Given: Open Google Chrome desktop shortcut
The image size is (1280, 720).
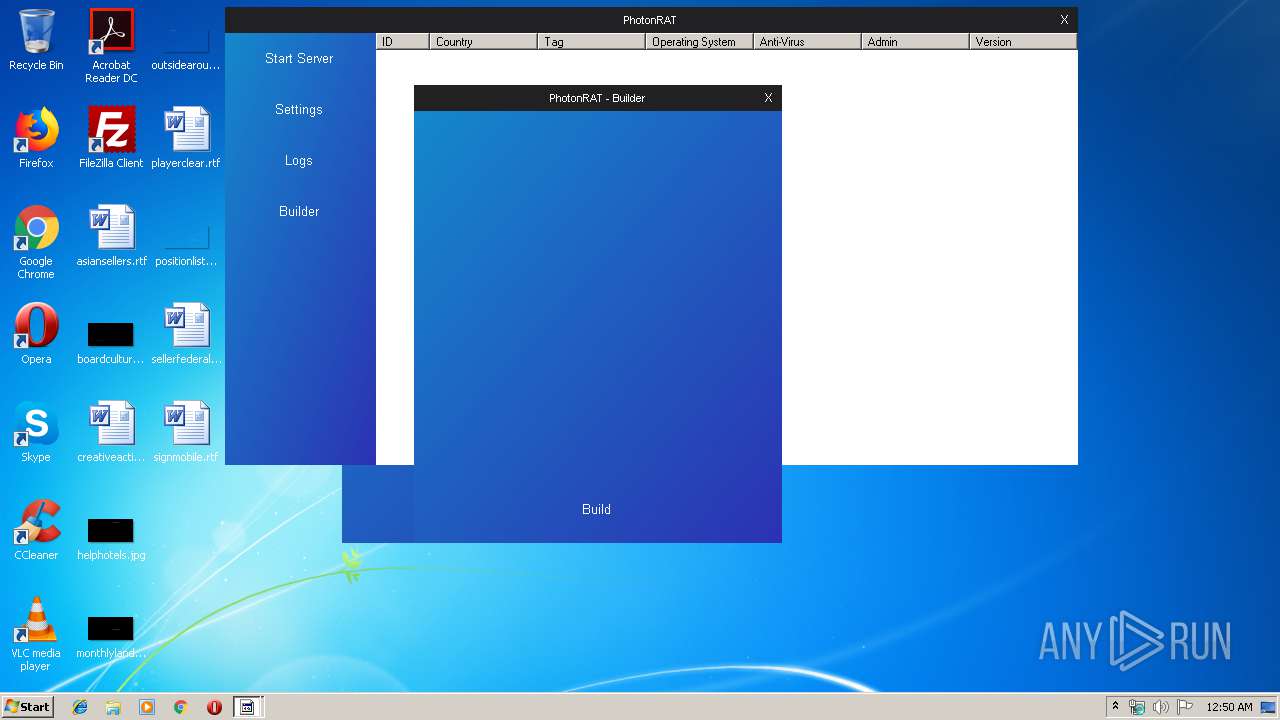Looking at the screenshot, I should pos(36,242).
